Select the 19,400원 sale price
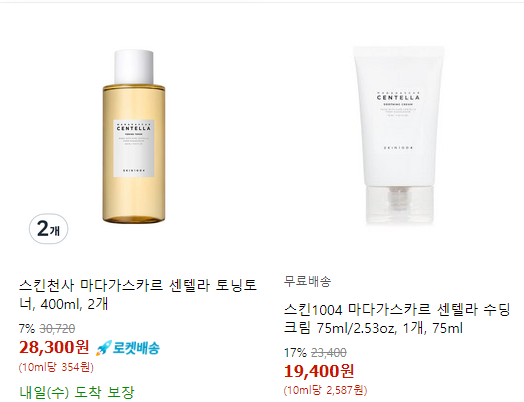Viewport: 524px width, 402px height. click(x=319, y=371)
